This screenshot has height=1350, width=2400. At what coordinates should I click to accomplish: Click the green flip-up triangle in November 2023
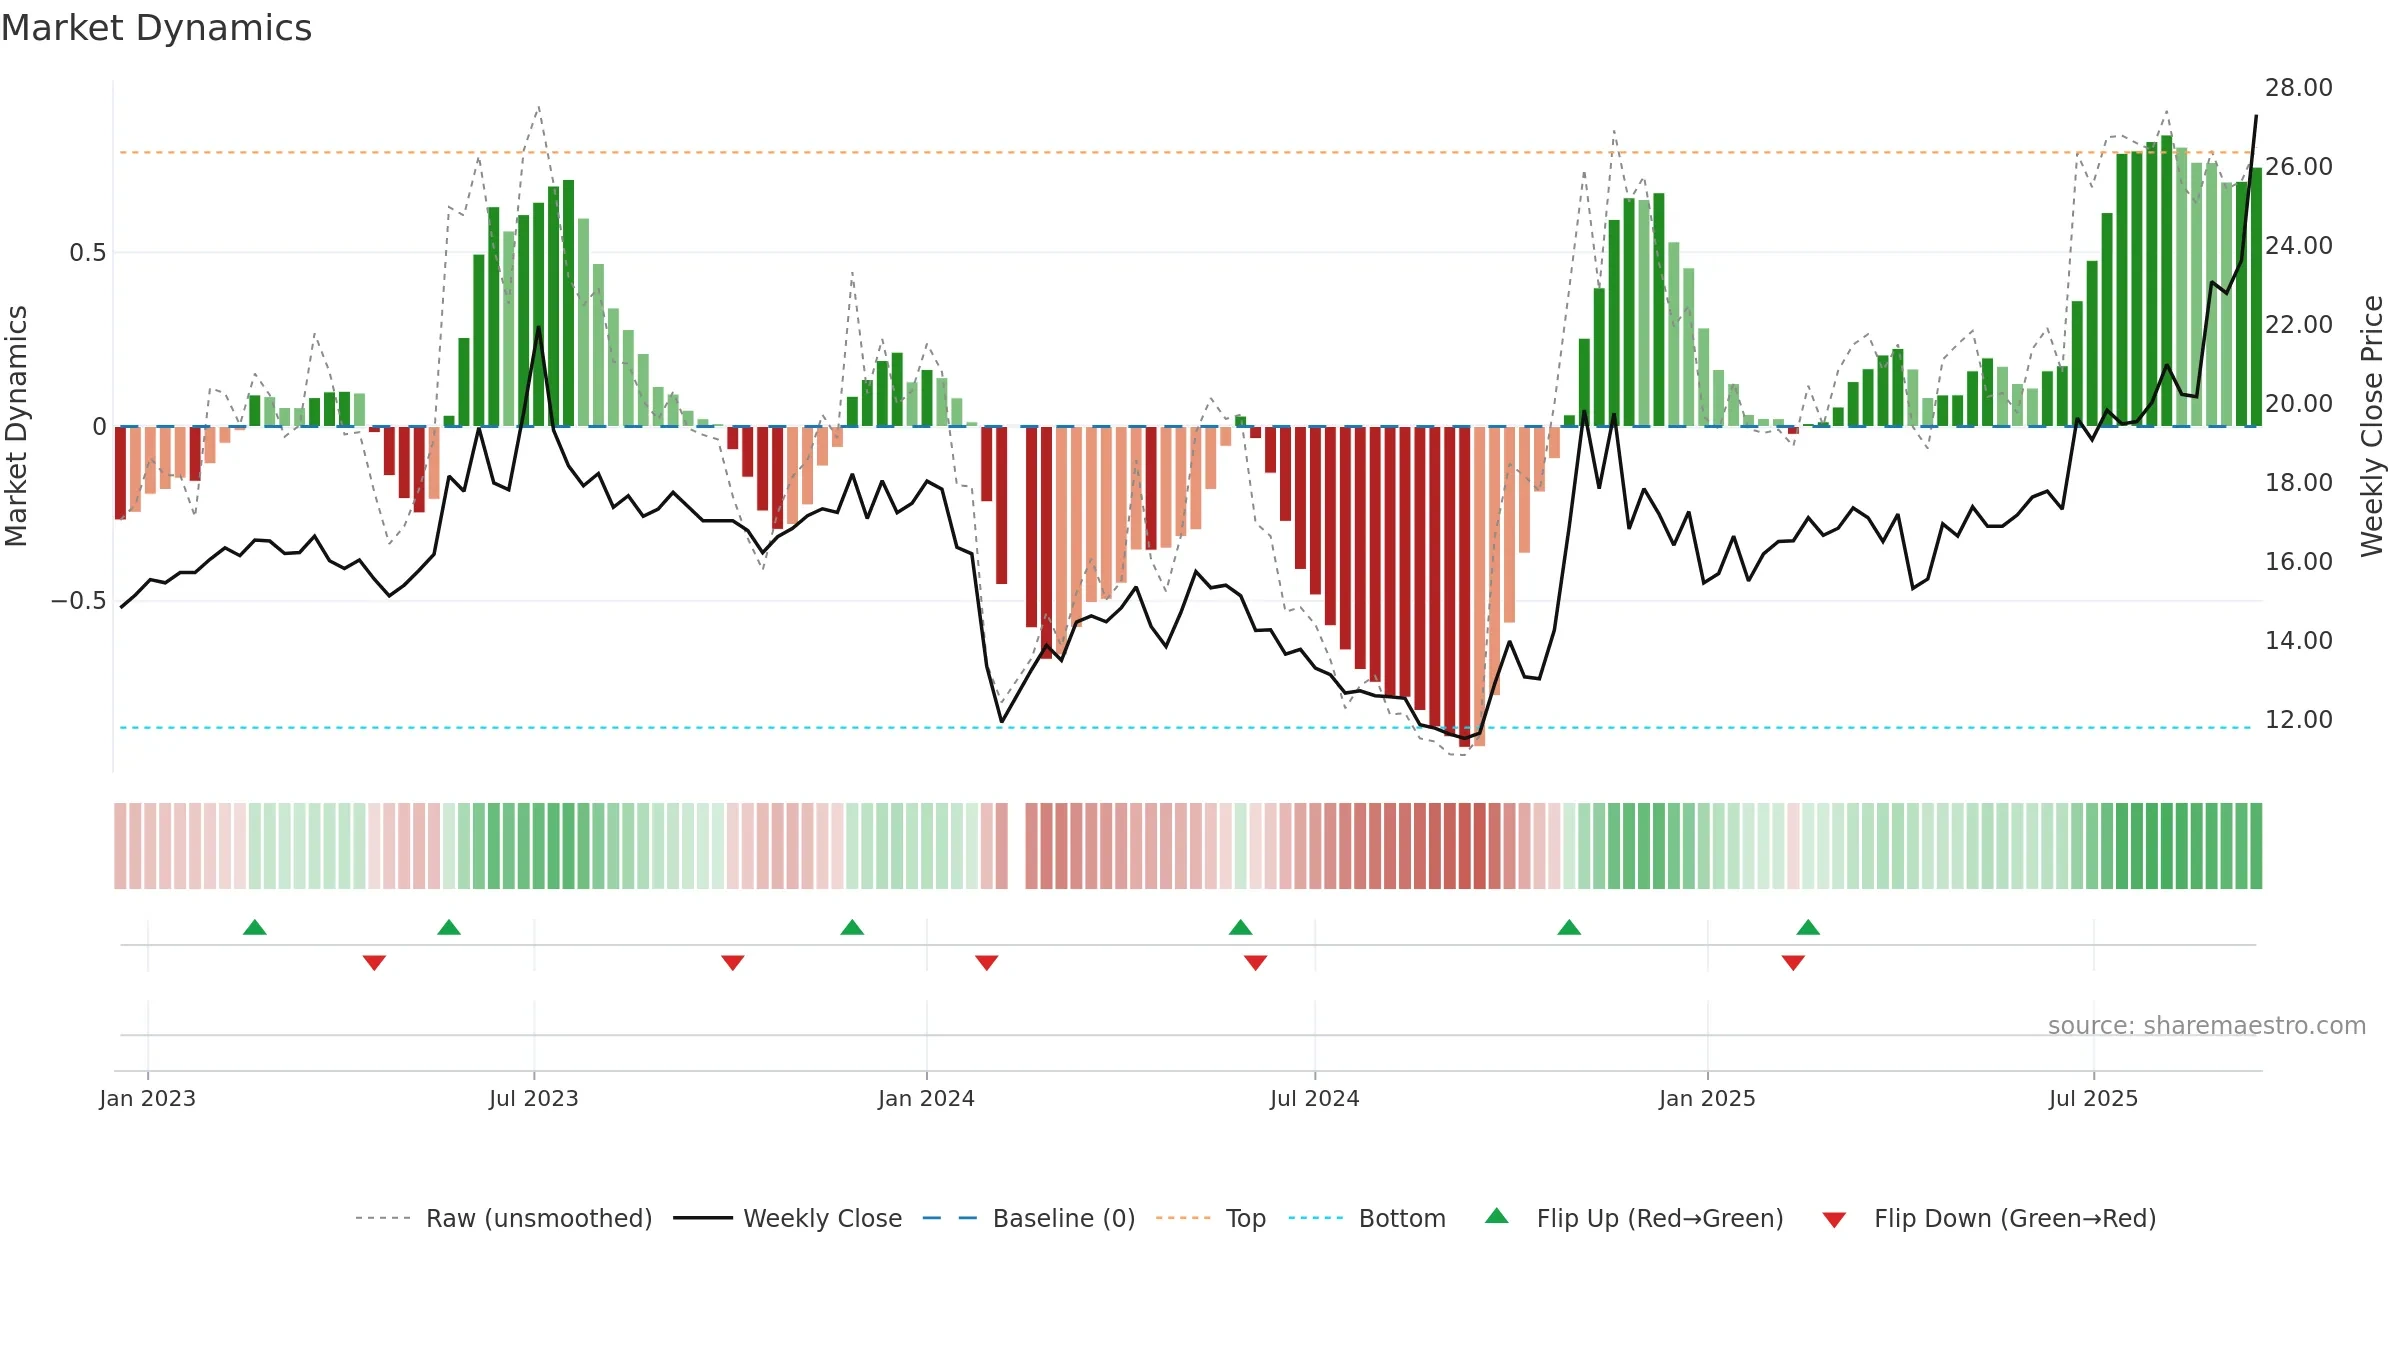[x=852, y=927]
